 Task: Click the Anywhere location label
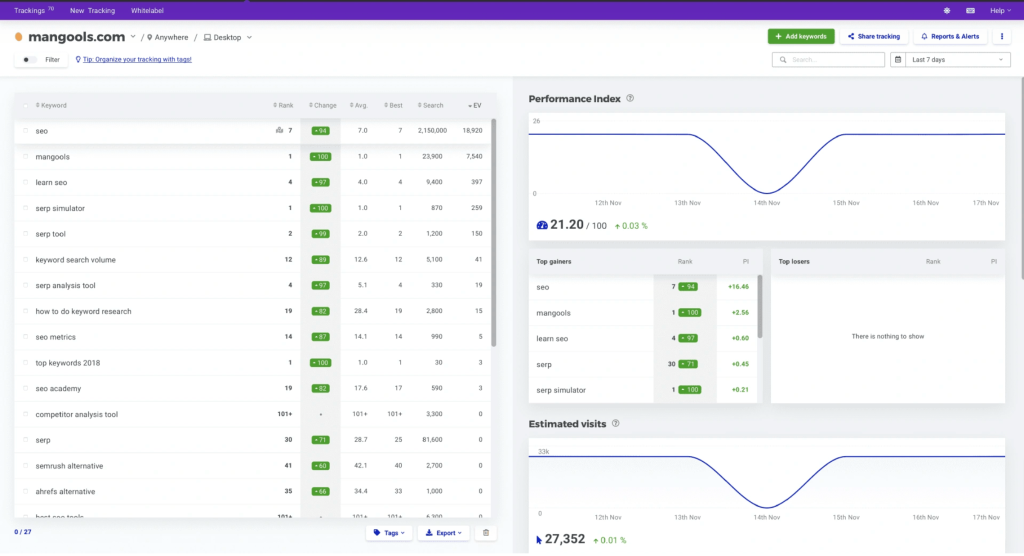172,37
